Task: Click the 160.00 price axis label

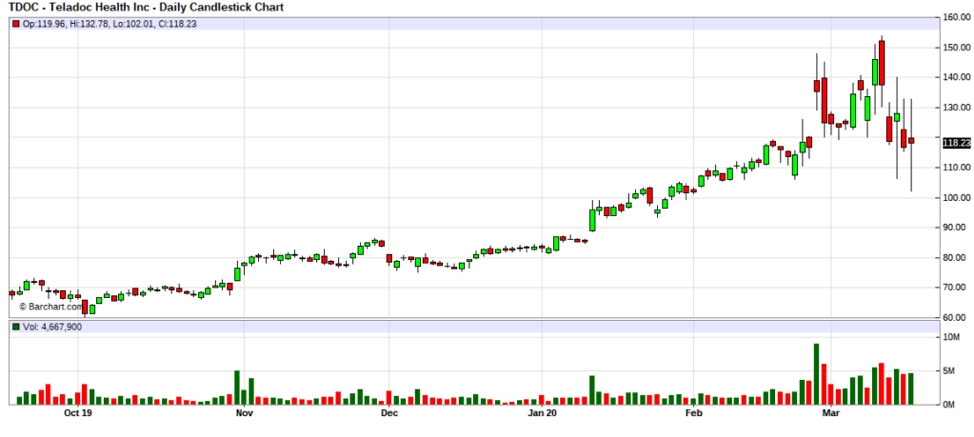Action: click(x=957, y=17)
